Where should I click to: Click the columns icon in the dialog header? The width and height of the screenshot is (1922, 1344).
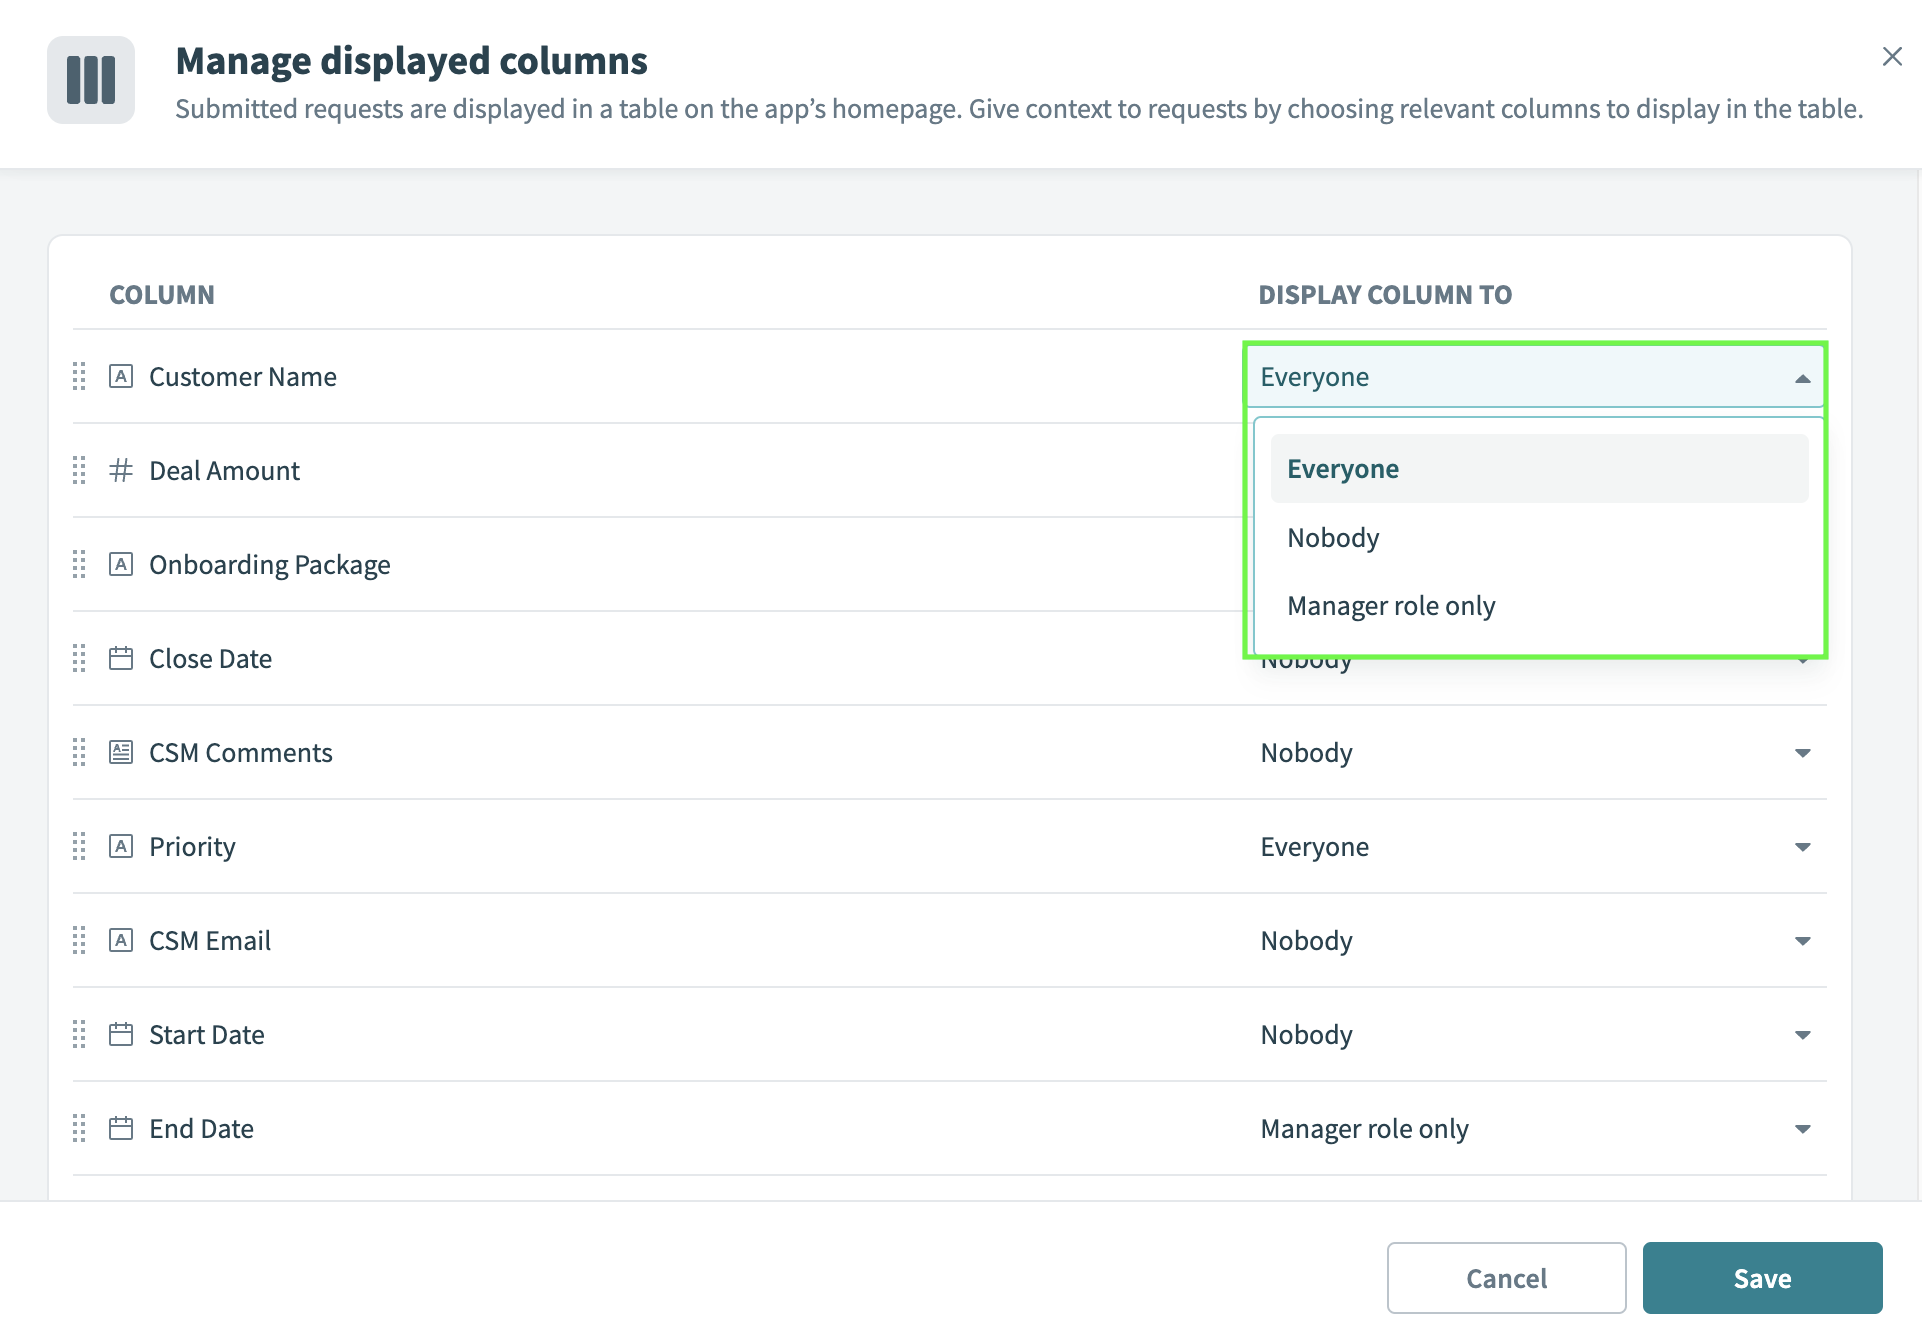pos(91,79)
